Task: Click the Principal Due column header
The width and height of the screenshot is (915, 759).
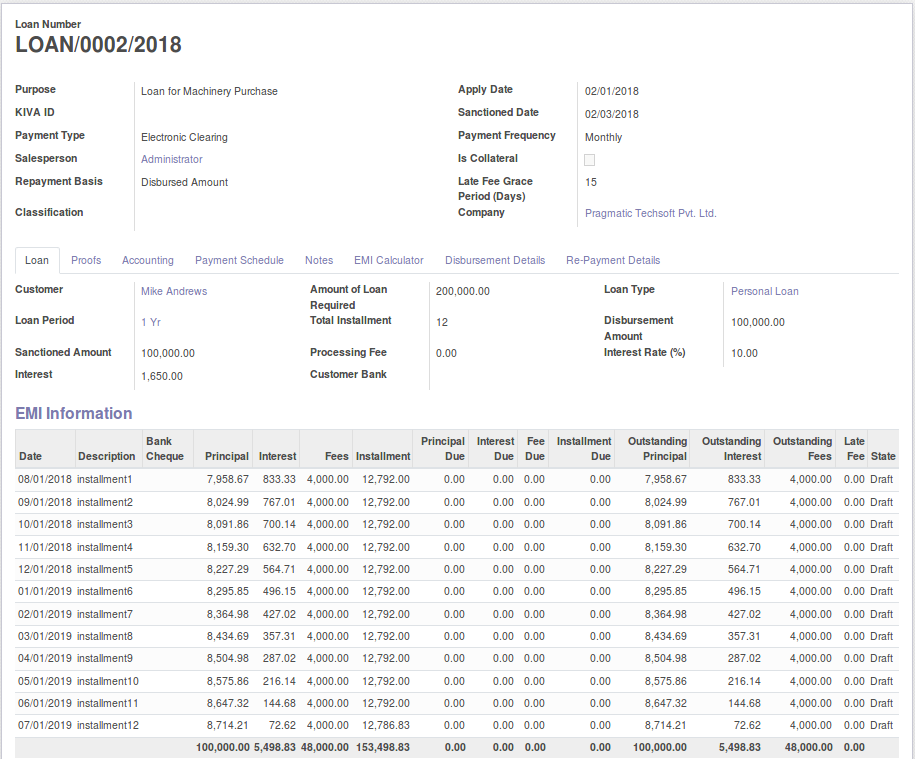Action: pyautogui.click(x=442, y=449)
